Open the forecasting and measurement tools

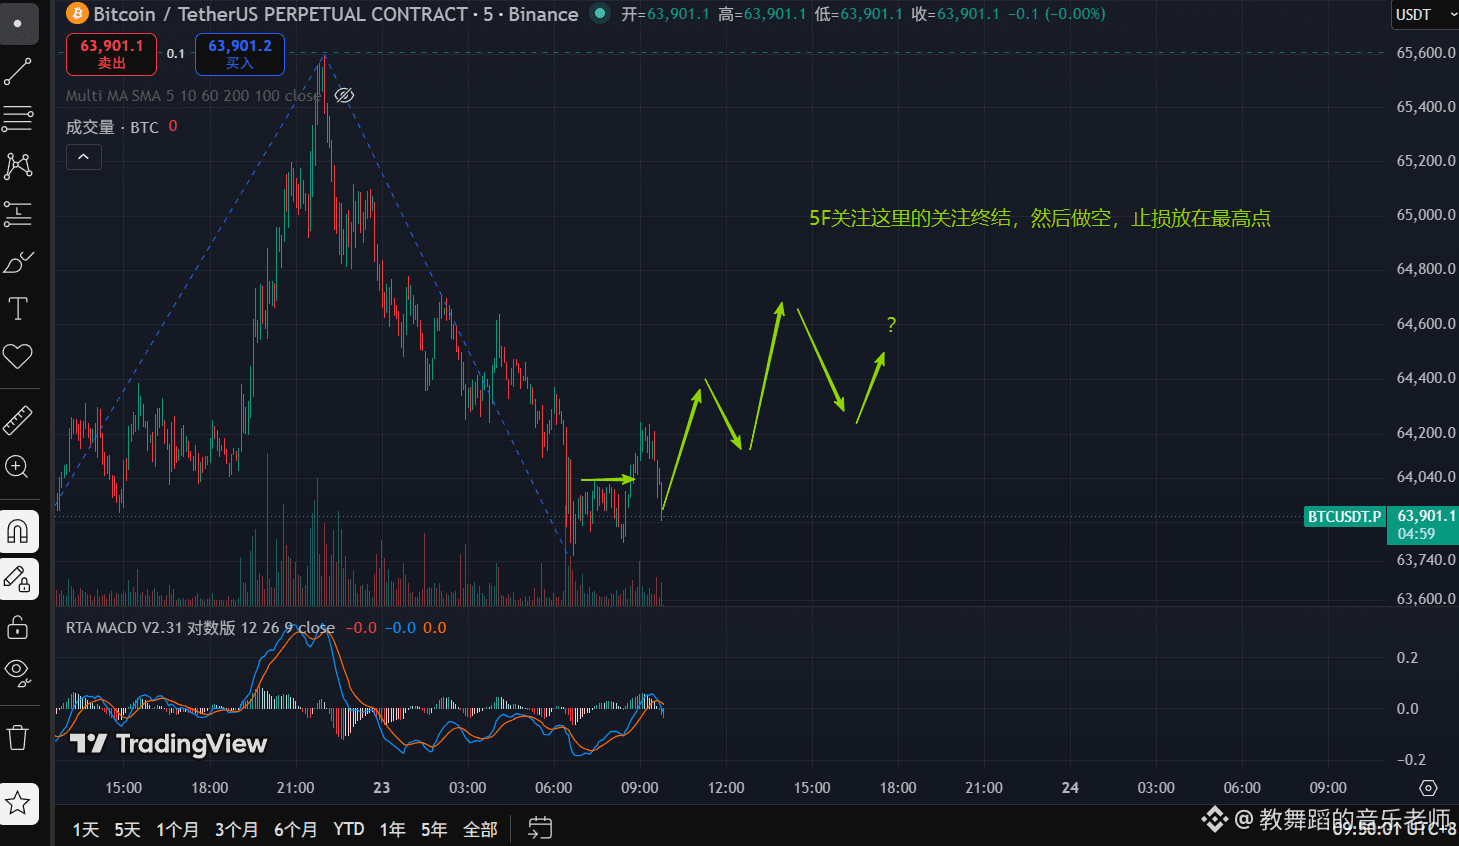(18, 213)
